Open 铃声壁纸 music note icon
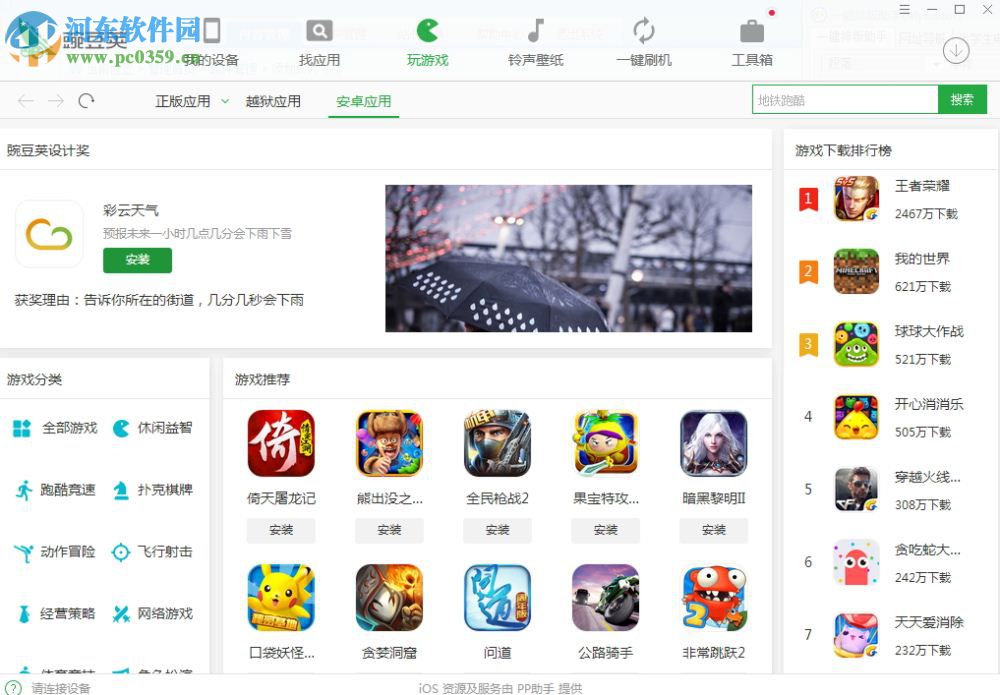1000x695 pixels. [537, 31]
